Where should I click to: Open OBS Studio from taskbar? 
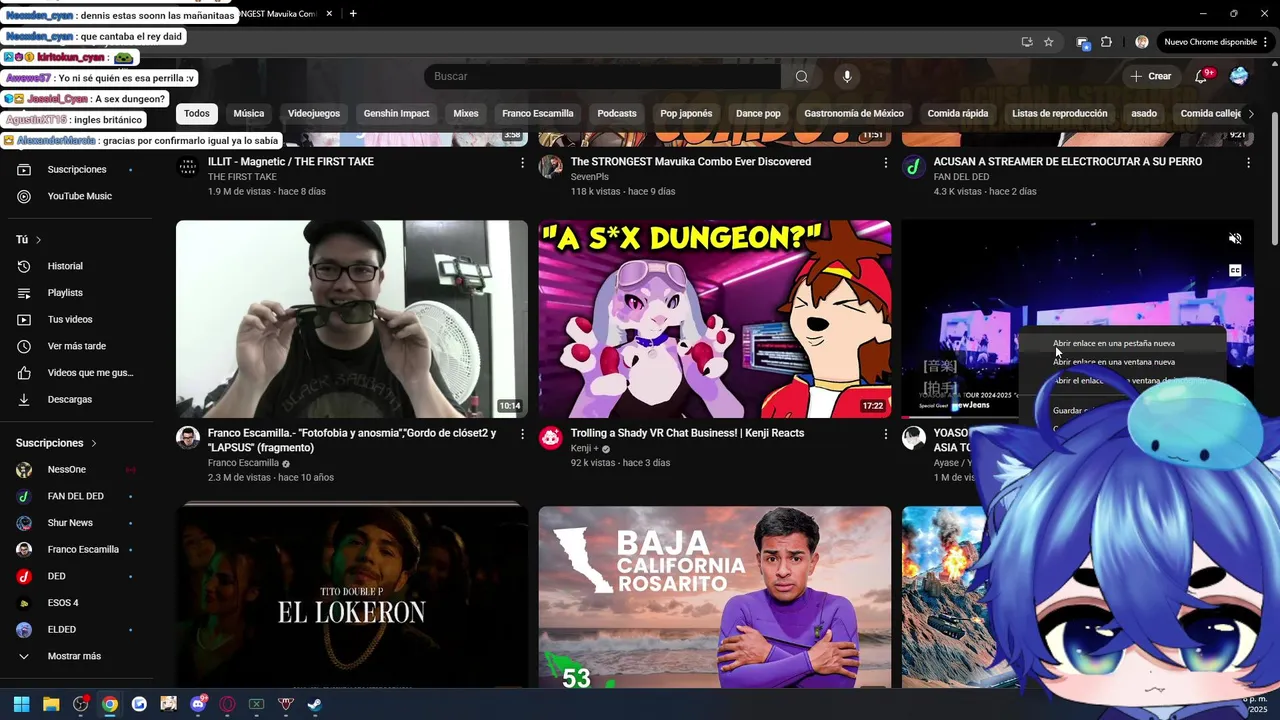click(81, 704)
